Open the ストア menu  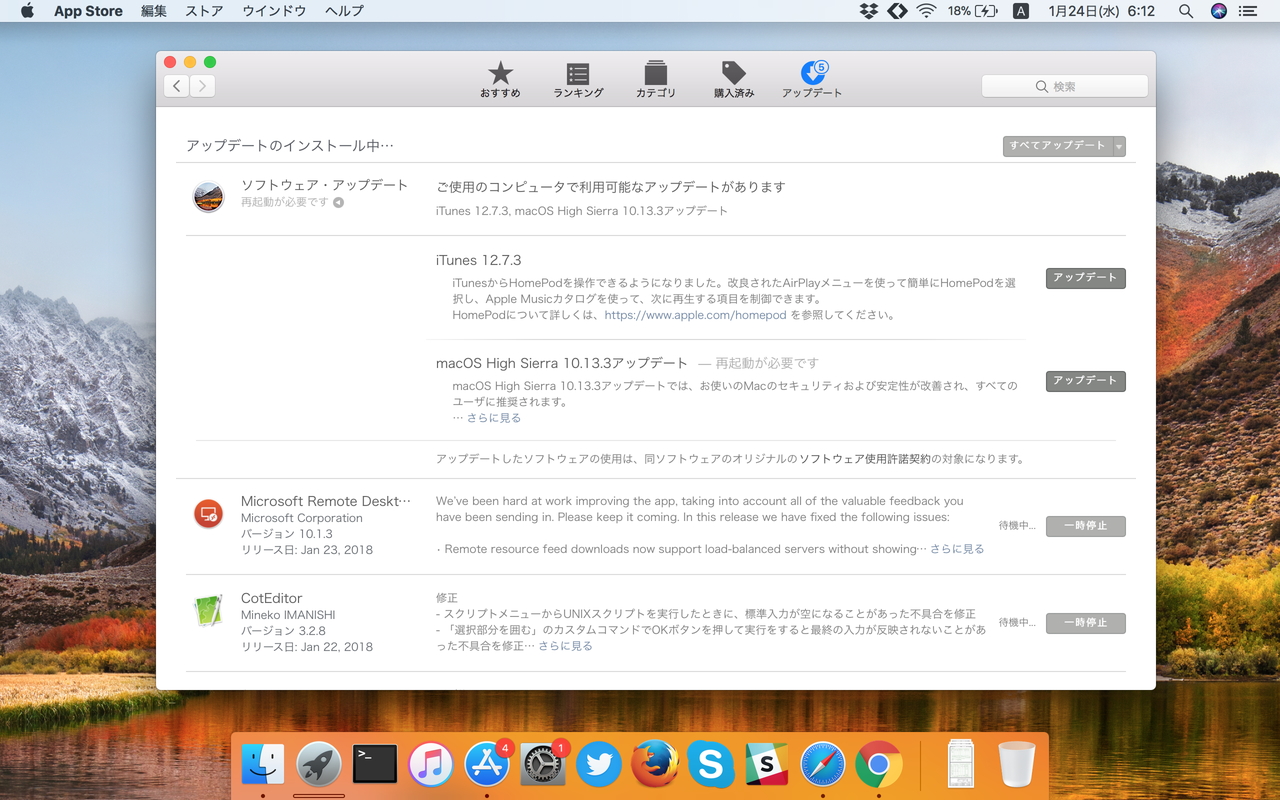pos(203,11)
